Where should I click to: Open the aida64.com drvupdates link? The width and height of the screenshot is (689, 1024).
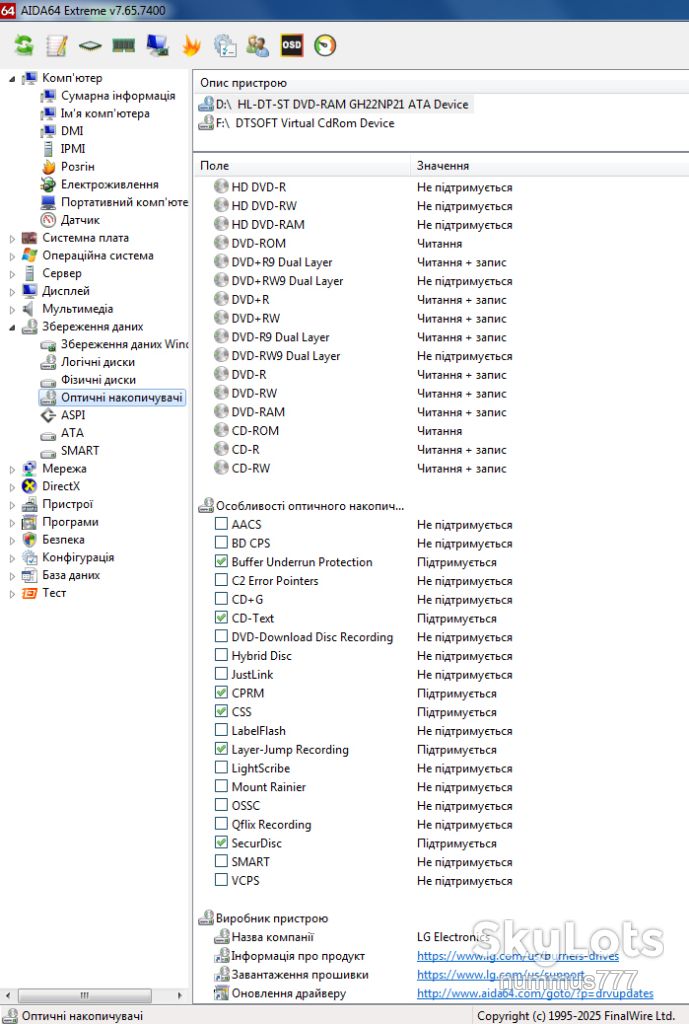[535, 993]
